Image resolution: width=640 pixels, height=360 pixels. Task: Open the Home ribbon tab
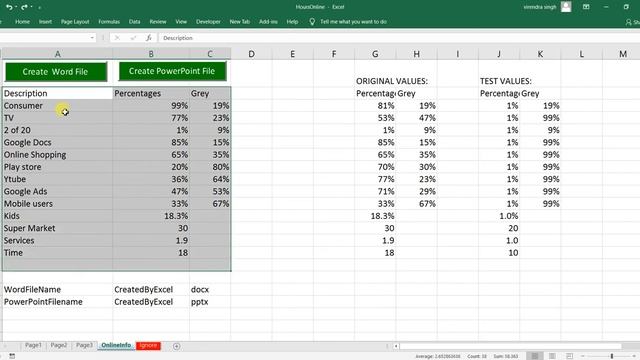[22, 22]
